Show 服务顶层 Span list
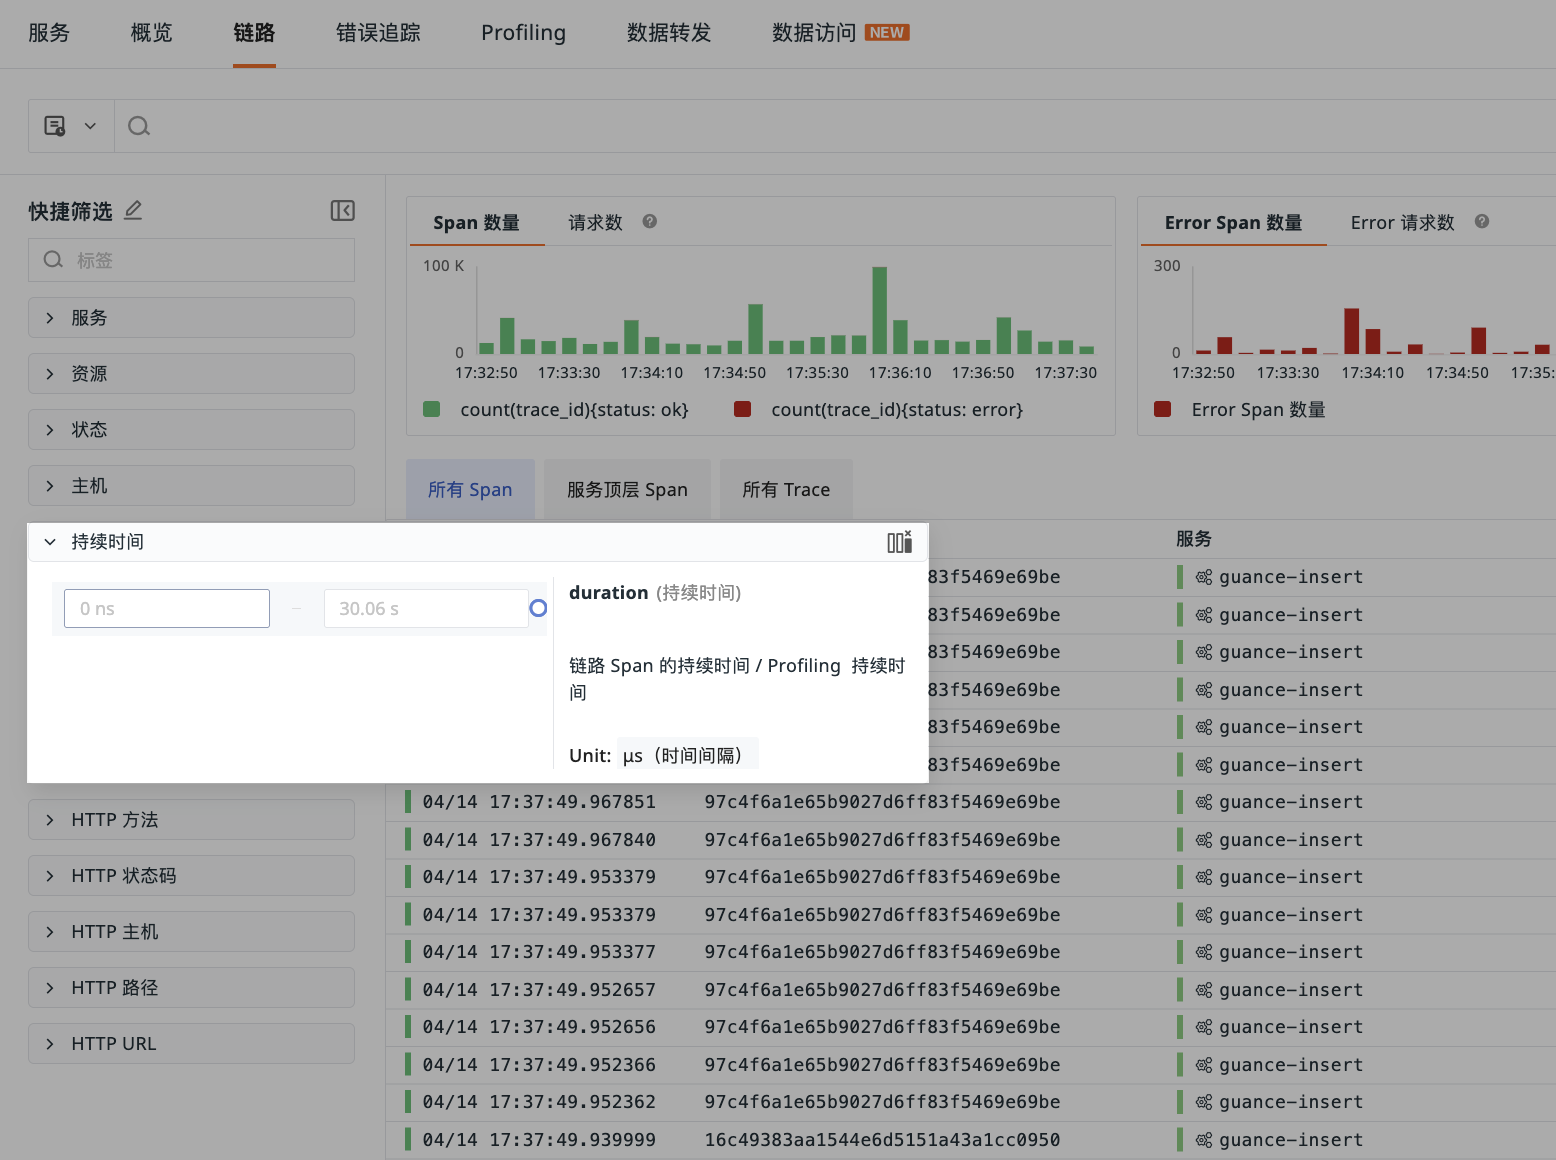1556x1160 pixels. [627, 489]
